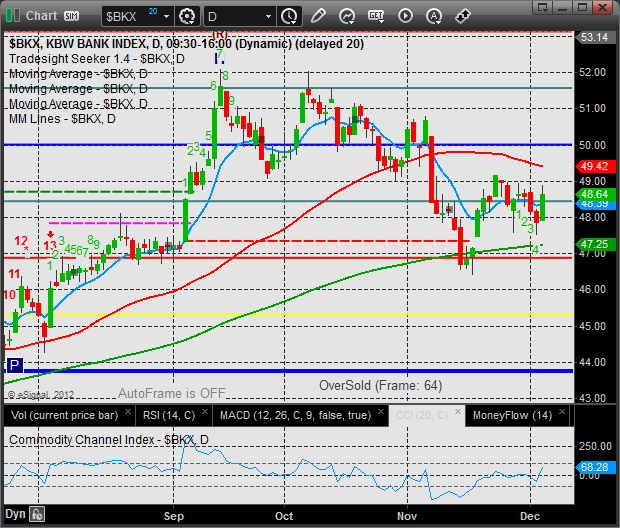The width and height of the screenshot is (620, 528).
Task: Click the bar replay play button
Action: click(405, 16)
